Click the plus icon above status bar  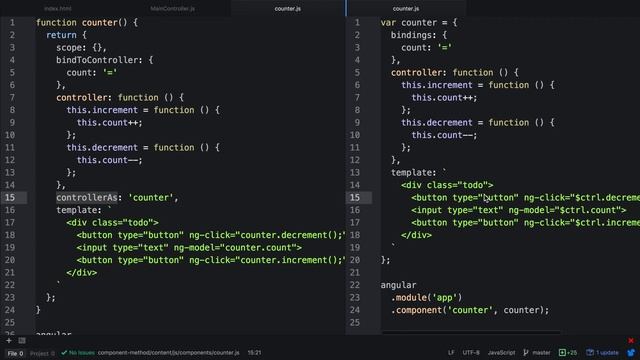tap(9, 340)
